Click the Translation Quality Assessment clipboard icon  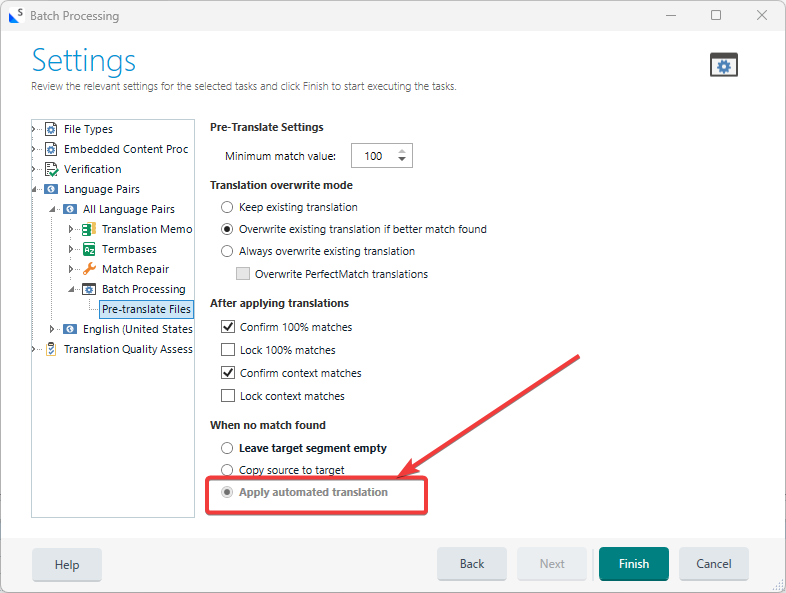pos(51,349)
